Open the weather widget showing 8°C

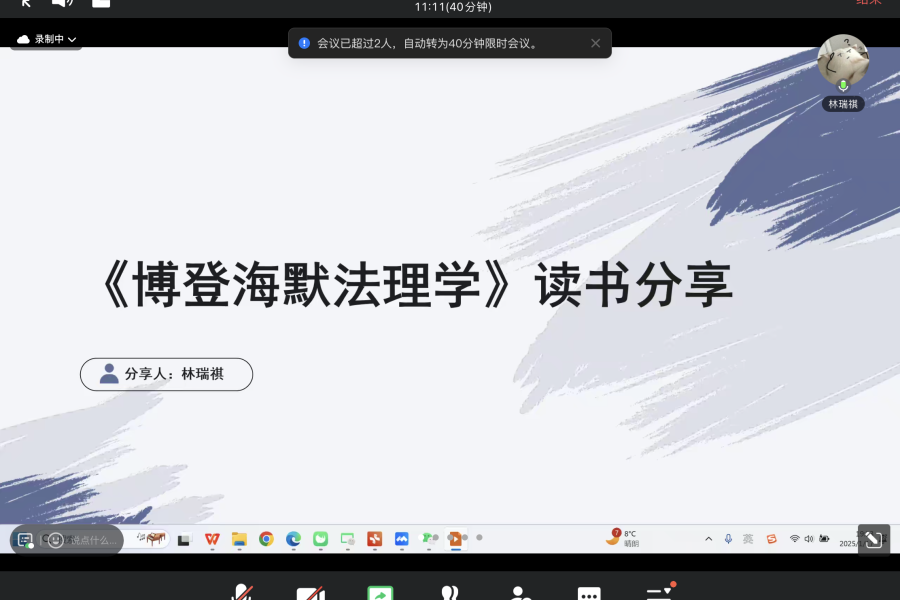tap(622, 538)
